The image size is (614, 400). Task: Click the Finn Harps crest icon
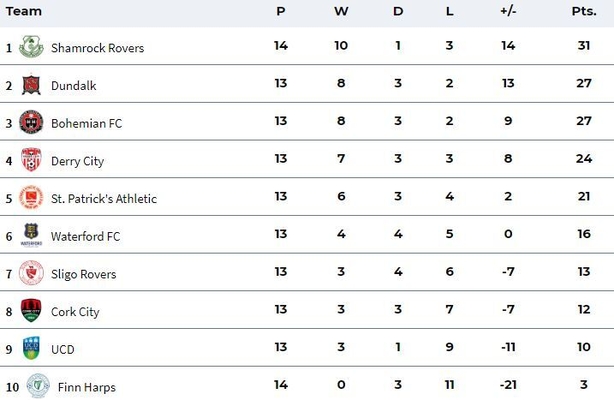pyautogui.click(x=38, y=386)
